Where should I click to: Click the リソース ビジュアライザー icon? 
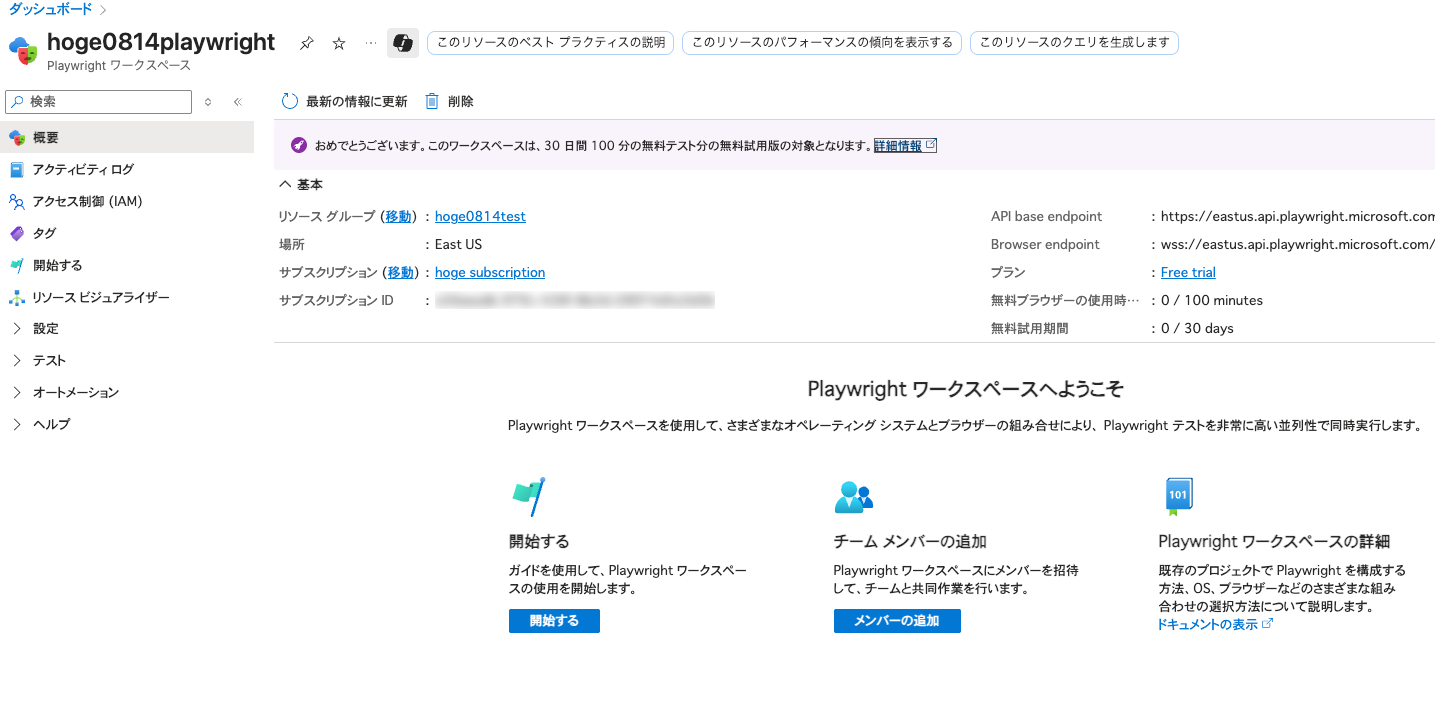[x=16, y=297]
